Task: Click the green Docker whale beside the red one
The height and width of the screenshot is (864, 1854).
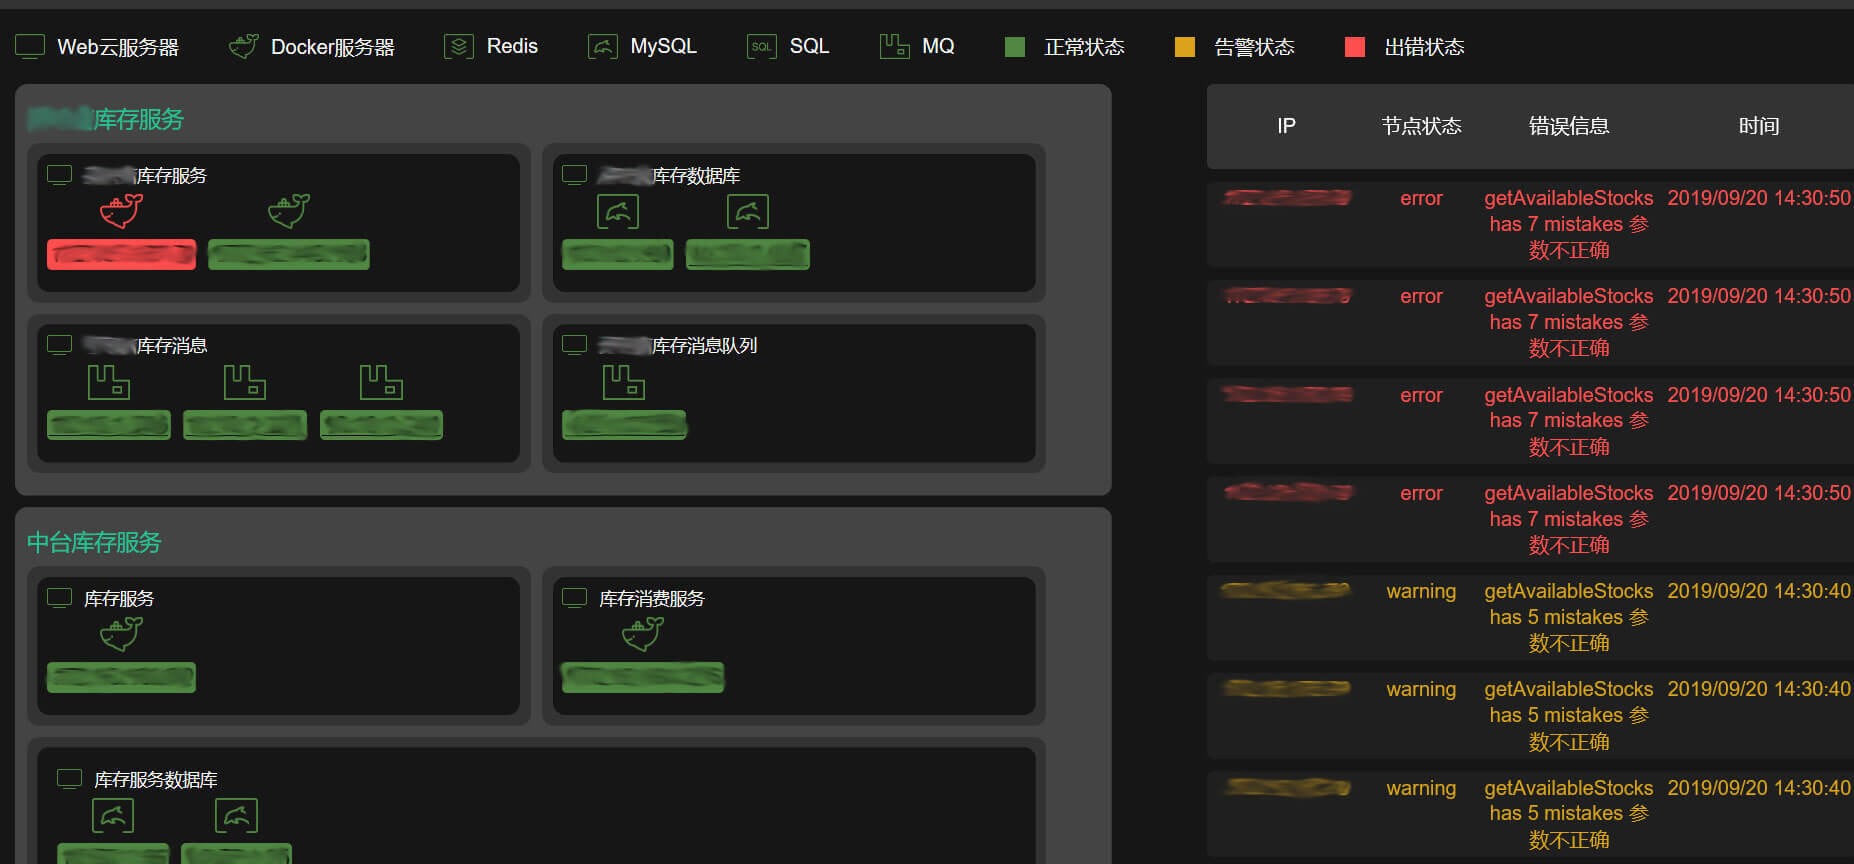Action: click(289, 211)
